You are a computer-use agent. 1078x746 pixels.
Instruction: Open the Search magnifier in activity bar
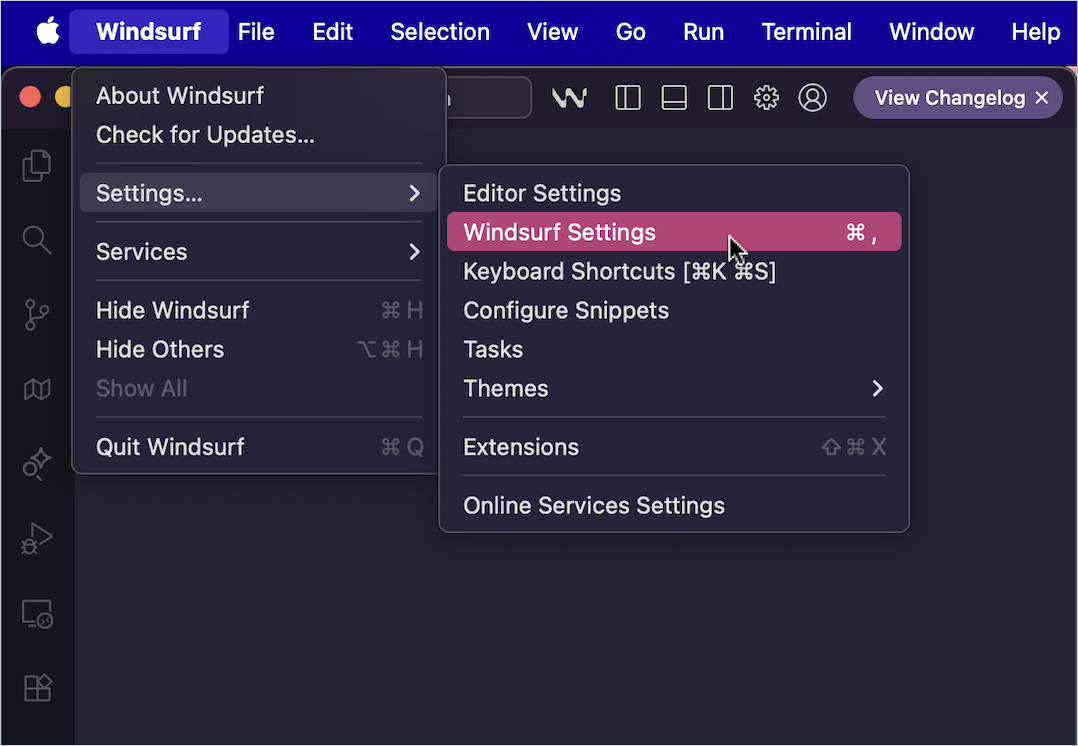pos(37,241)
